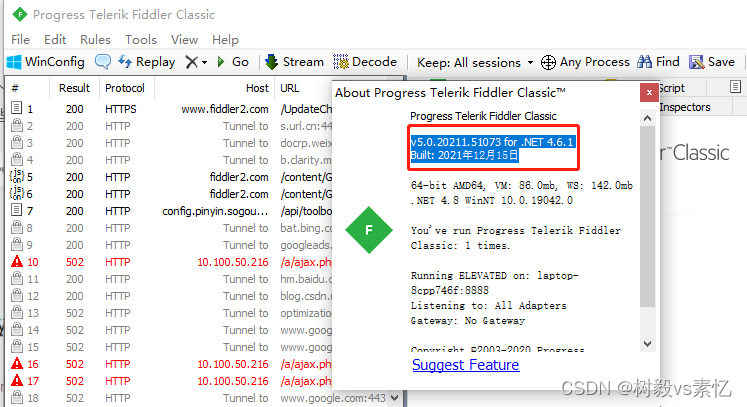Click the red warning icon of session 17
This screenshot has height=407, width=747.
pyautogui.click(x=17, y=380)
